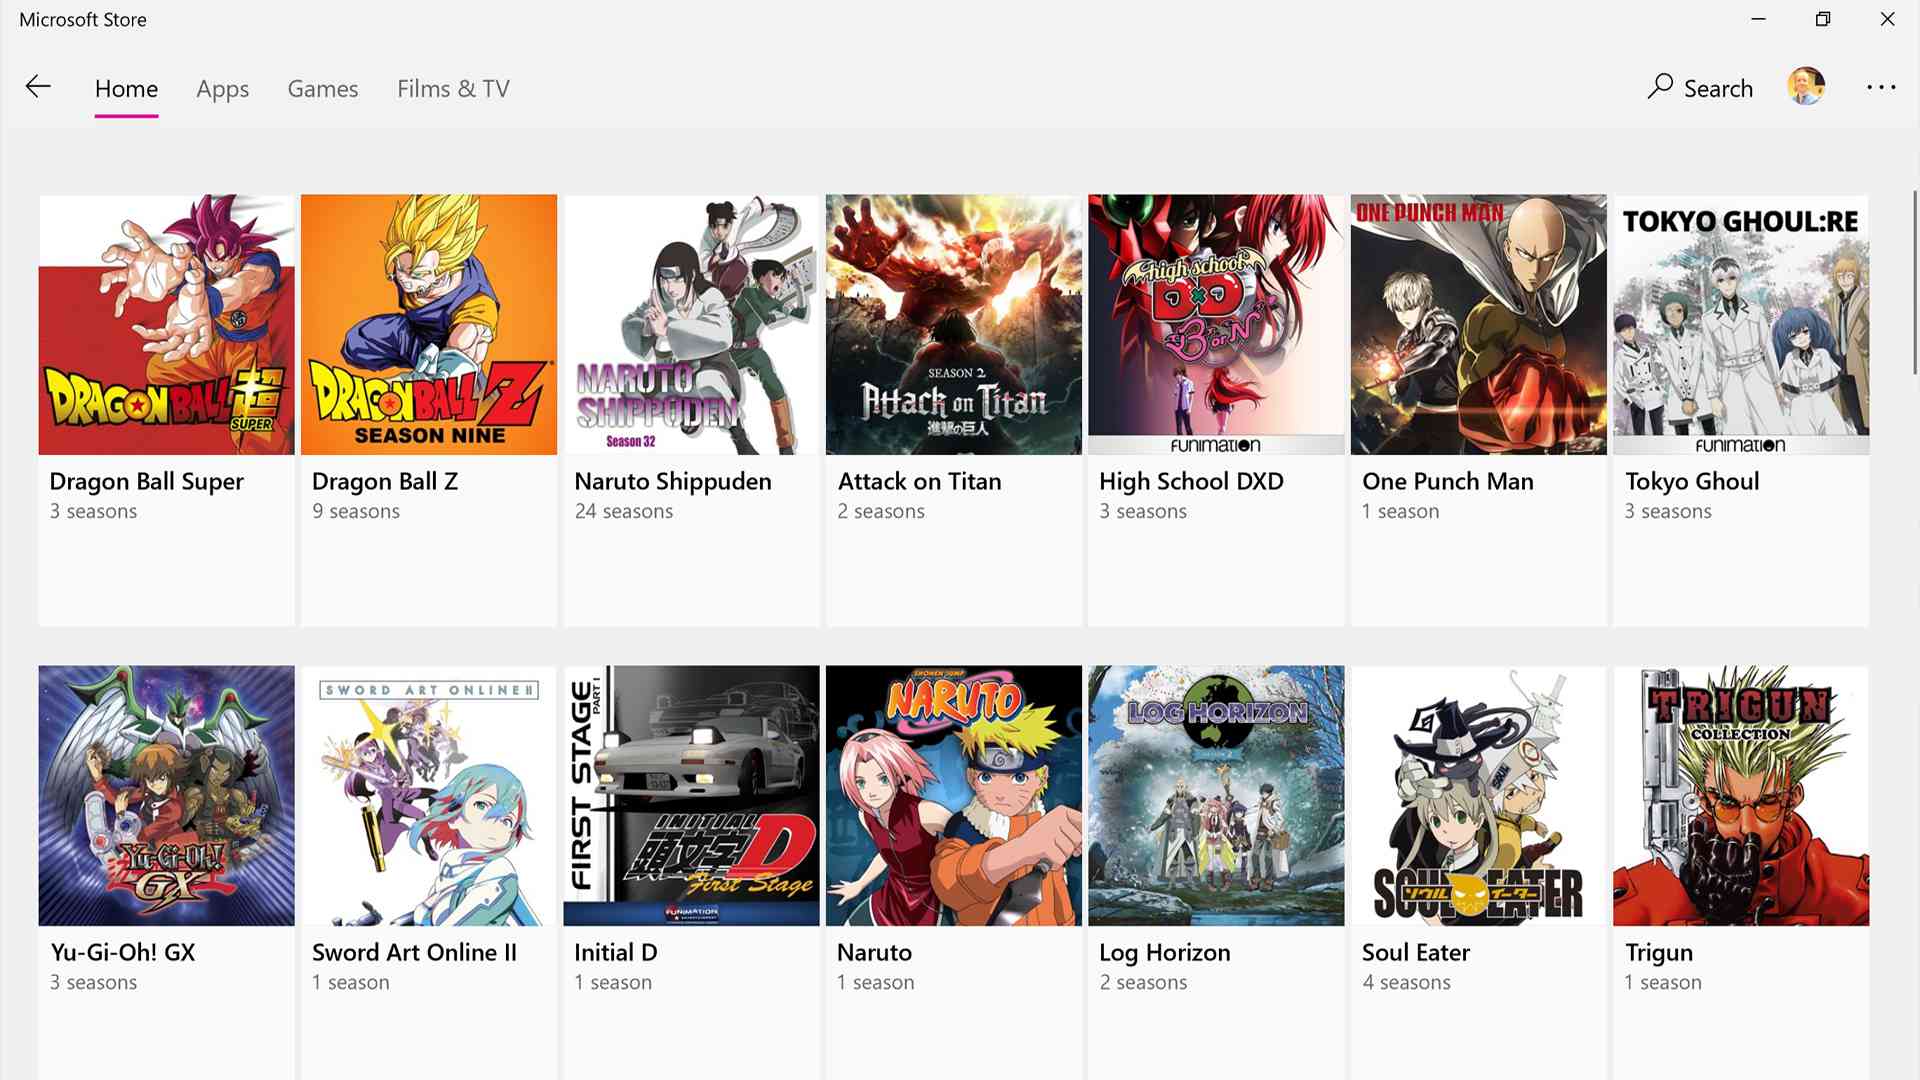Click the user profile icon

click(1807, 86)
